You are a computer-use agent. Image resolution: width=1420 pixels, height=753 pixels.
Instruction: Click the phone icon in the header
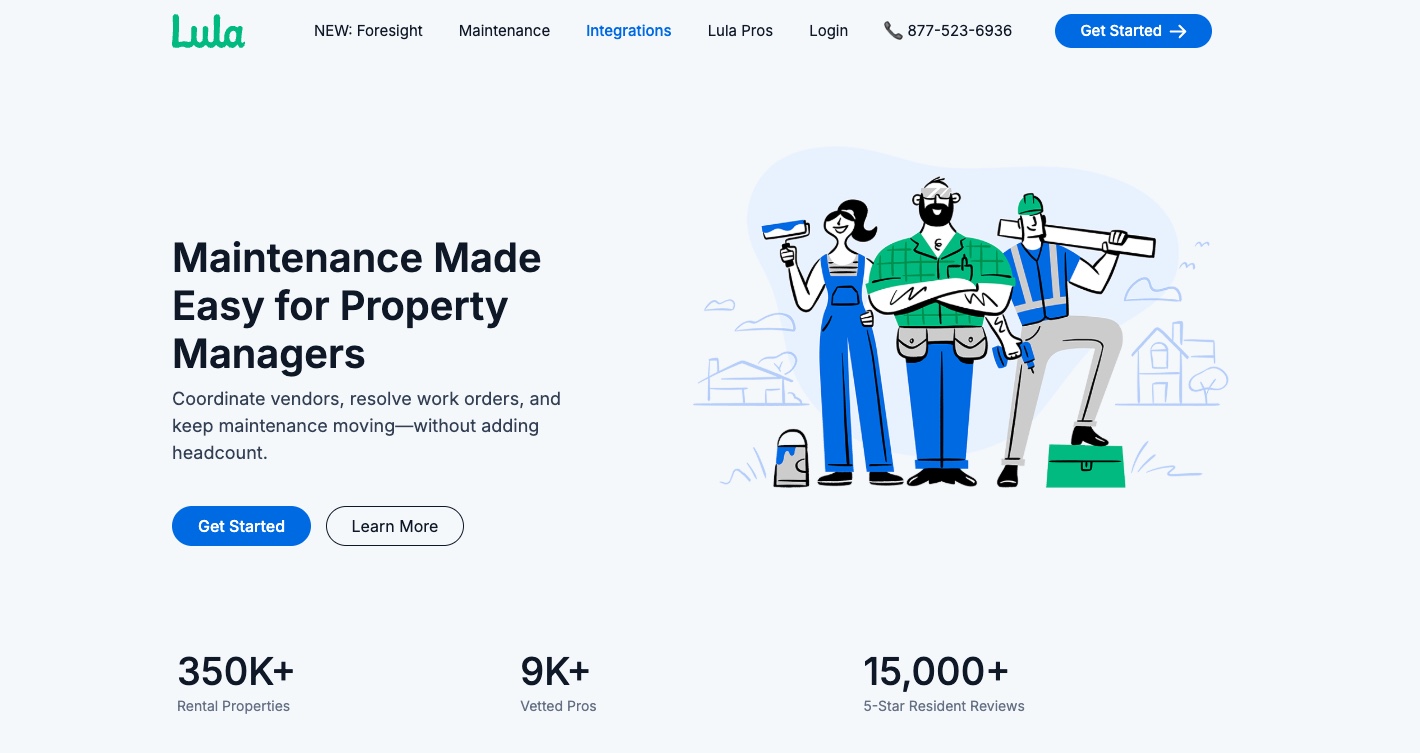coord(893,31)
